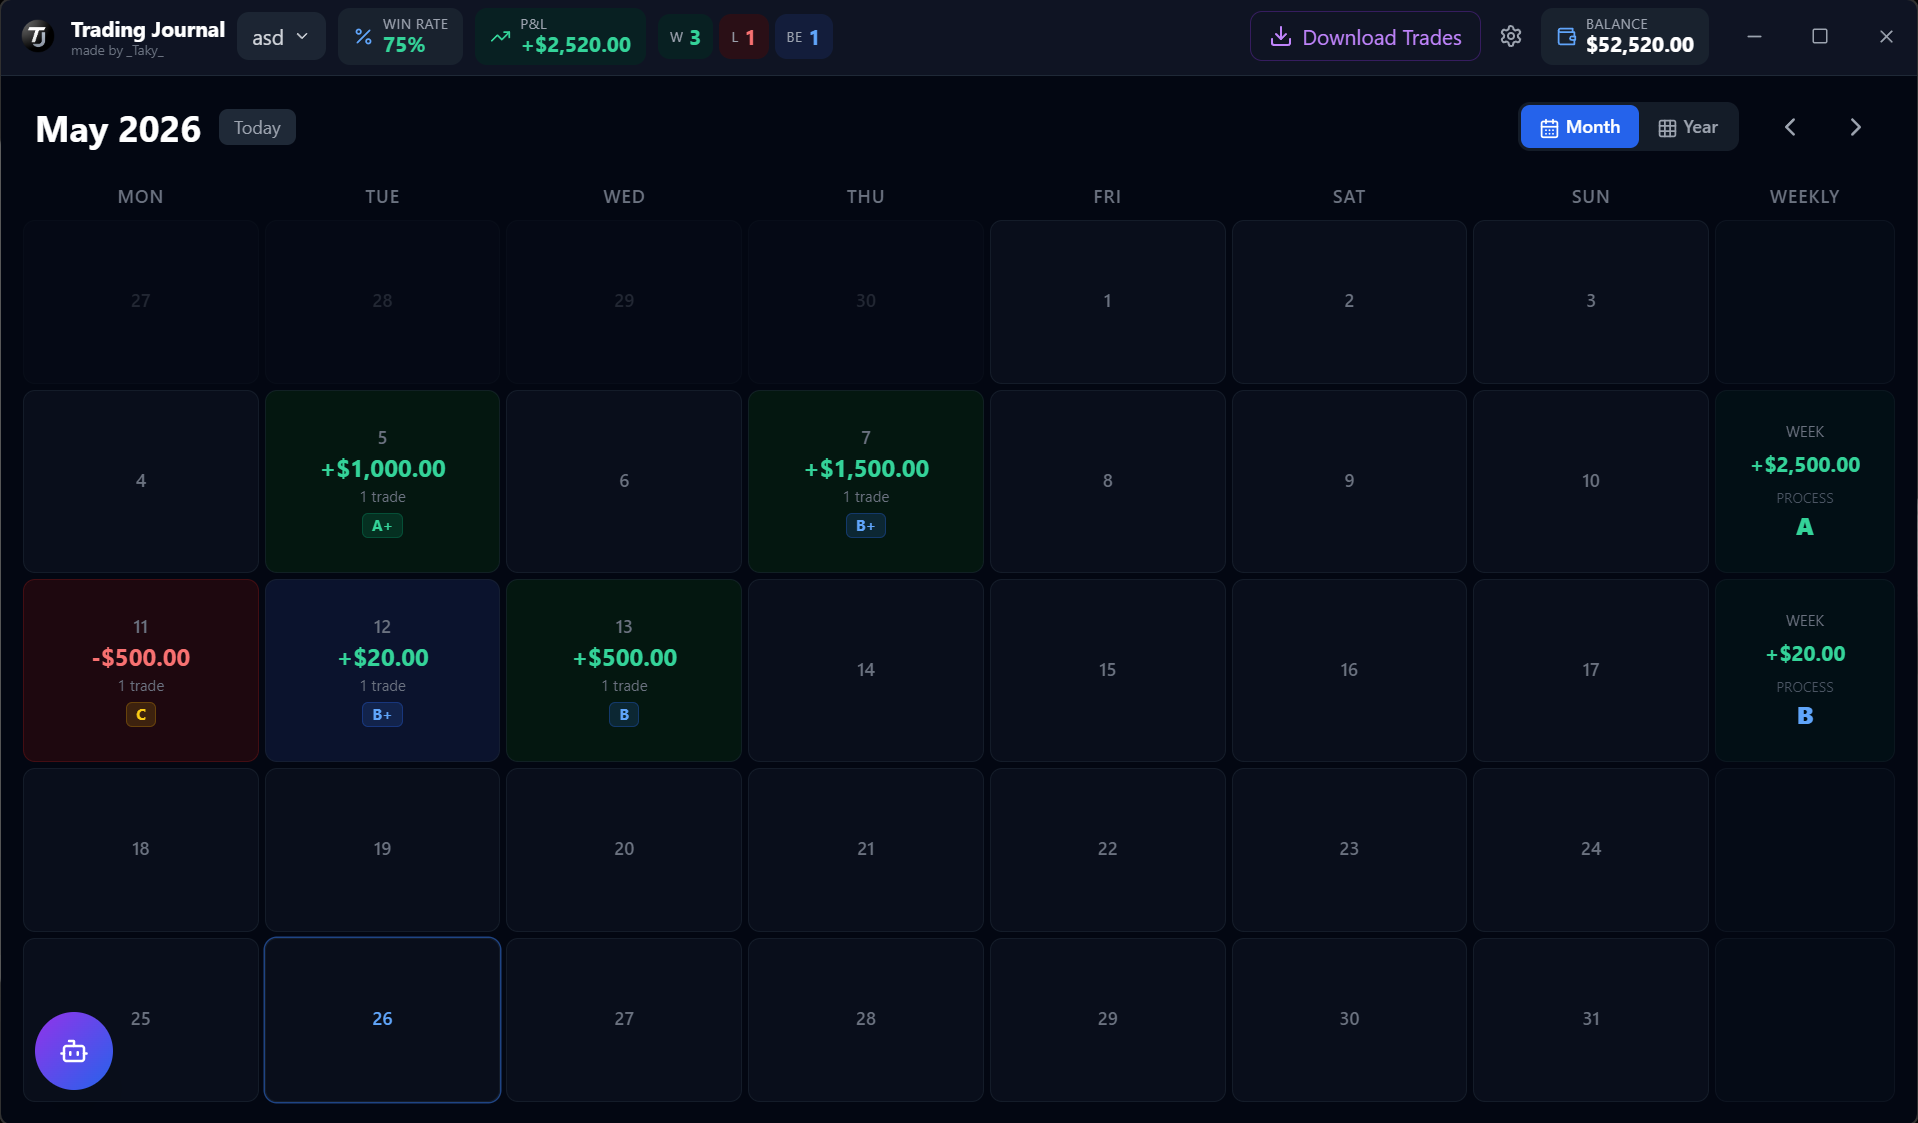1918x1123 pixels.
Task: Click the +$2,520.00 P&L value
Action: 576,45
